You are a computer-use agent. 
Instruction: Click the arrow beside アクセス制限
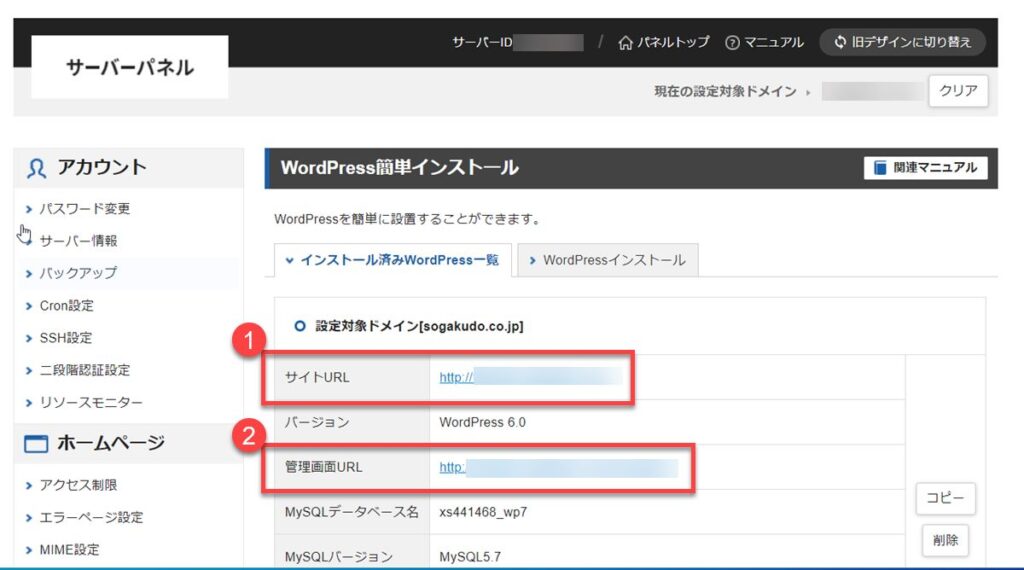[29, 486]
